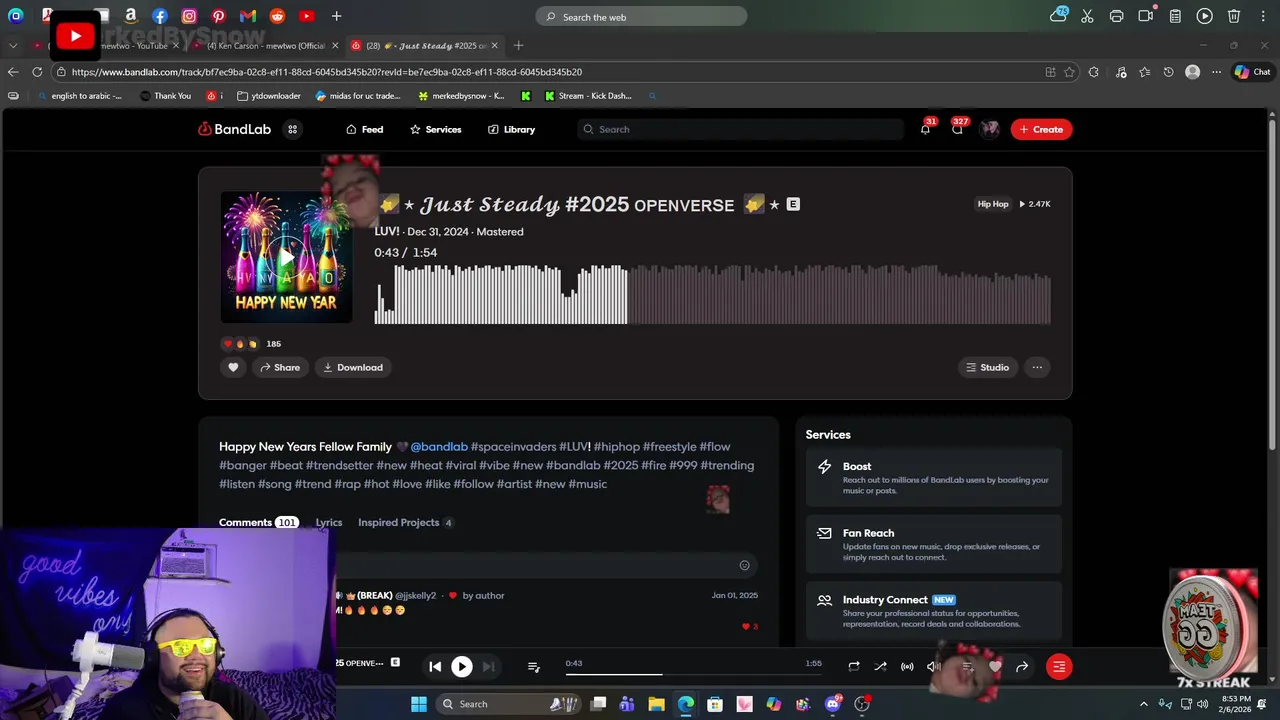Open chat messages with 327 badge

click(958, 129)
